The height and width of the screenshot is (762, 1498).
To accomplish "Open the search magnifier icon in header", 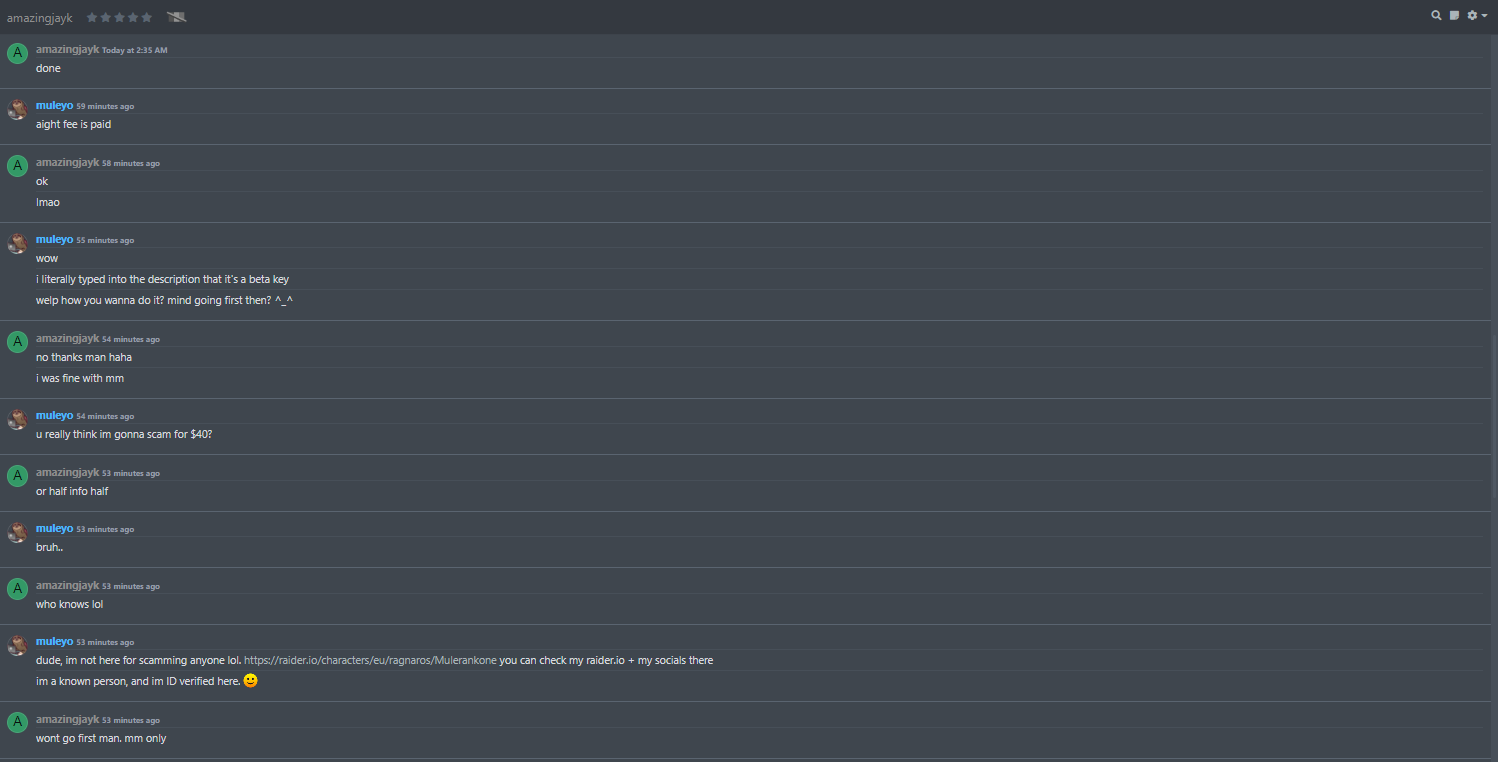I will 1437,15.
